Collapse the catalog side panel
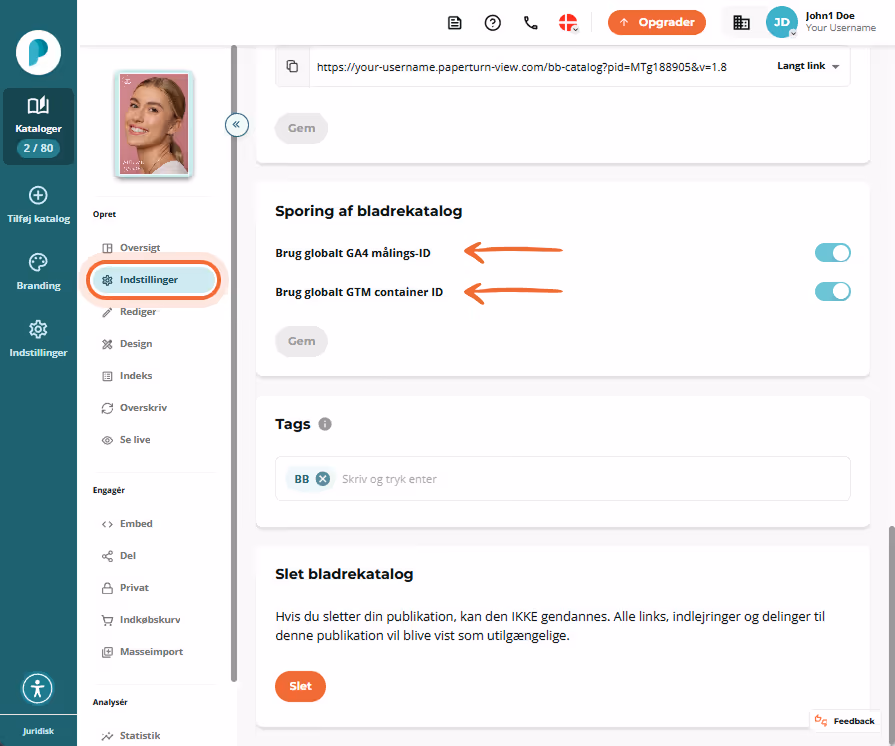 [x=236, y=124]
